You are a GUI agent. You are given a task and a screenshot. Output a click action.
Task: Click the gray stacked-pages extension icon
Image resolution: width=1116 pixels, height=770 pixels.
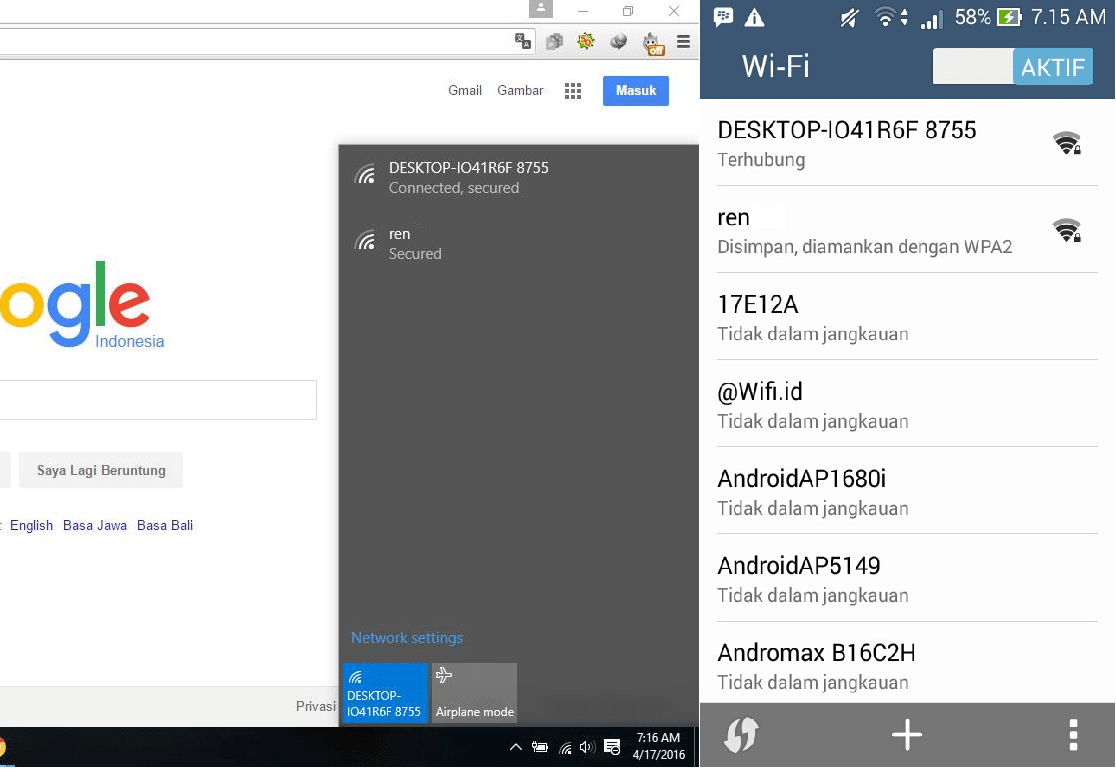tap(554, 42)
